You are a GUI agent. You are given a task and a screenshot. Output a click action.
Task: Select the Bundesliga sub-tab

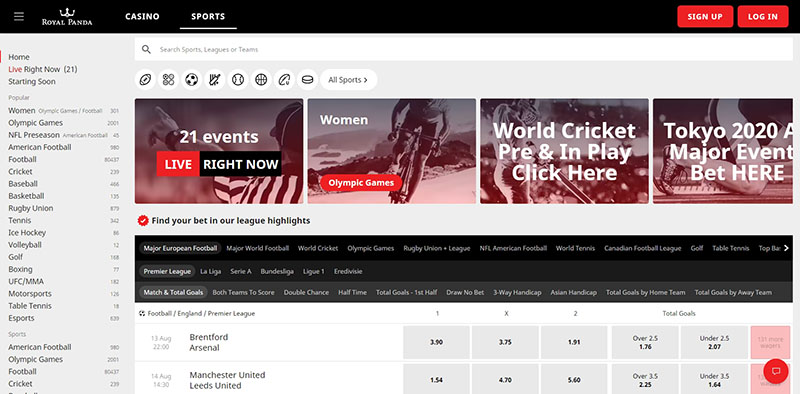click(277, 272)
